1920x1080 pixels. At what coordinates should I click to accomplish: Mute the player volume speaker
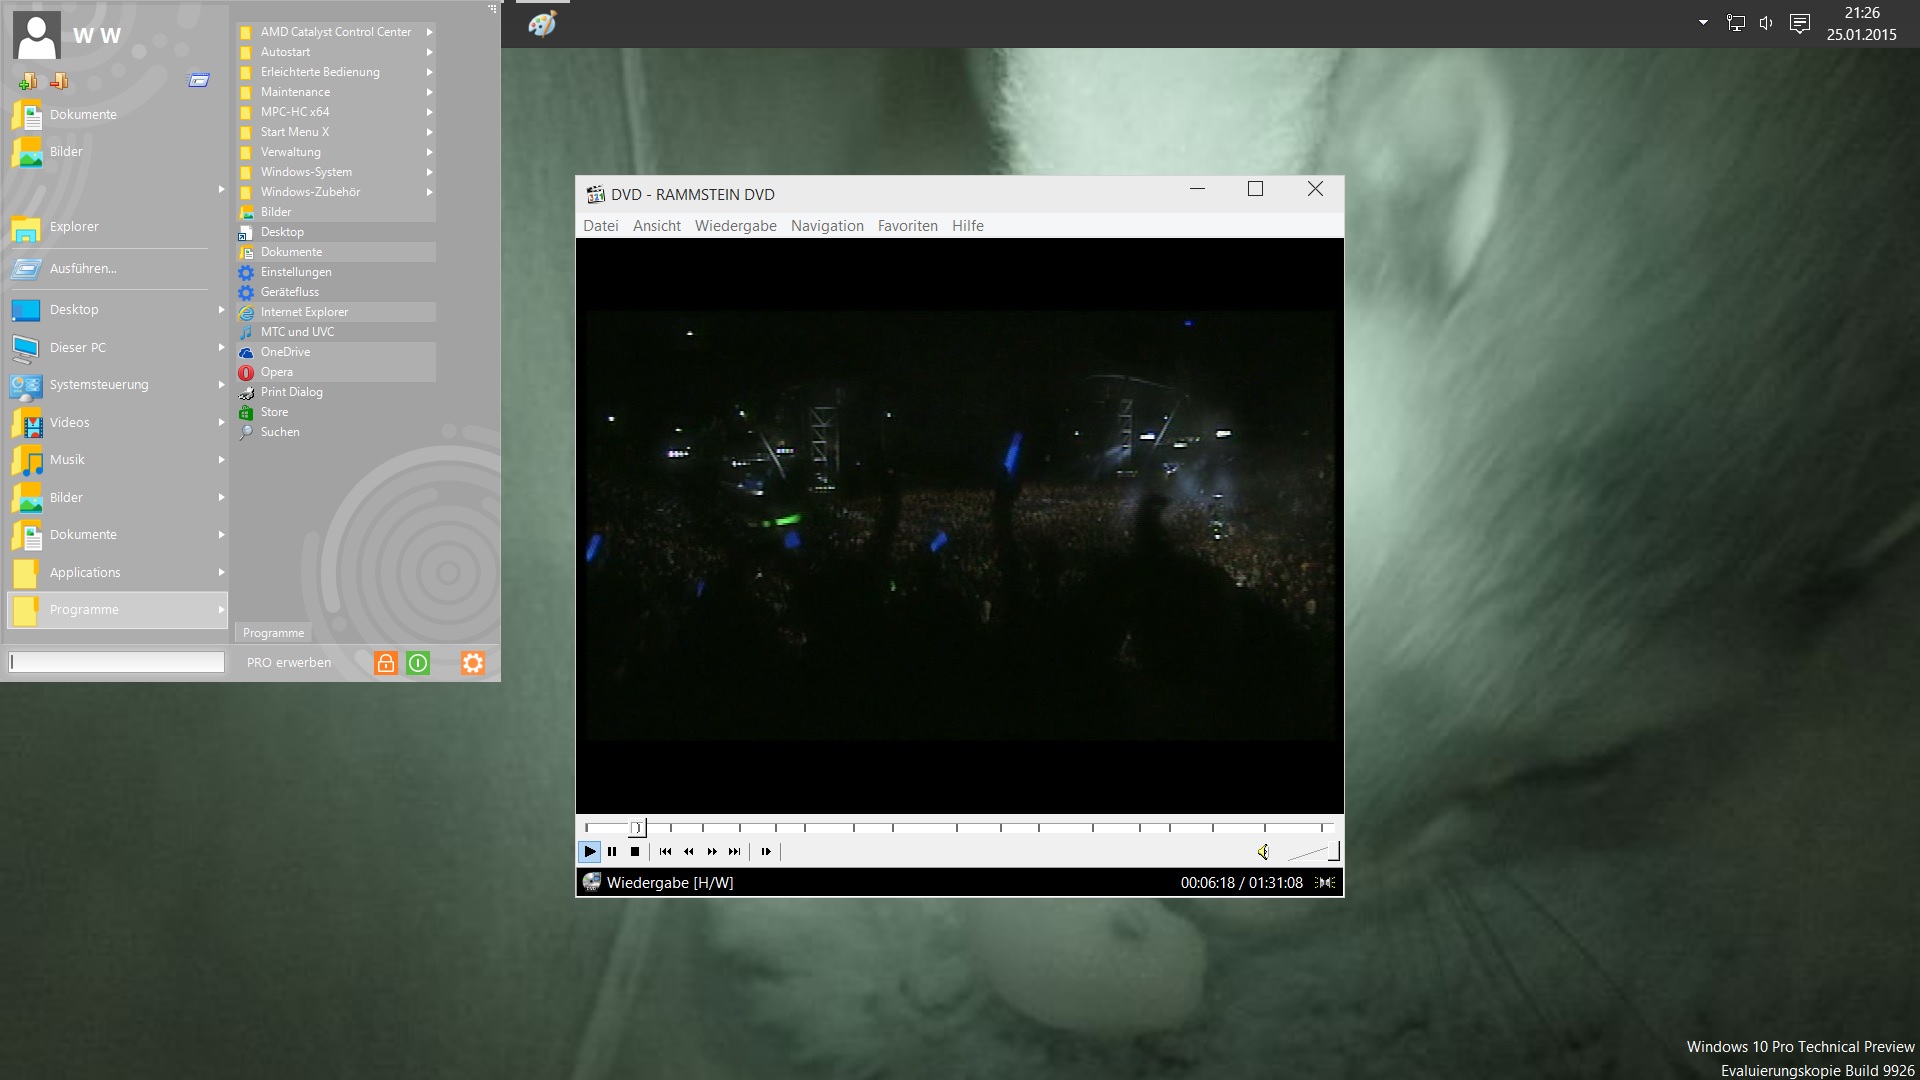1263,852
